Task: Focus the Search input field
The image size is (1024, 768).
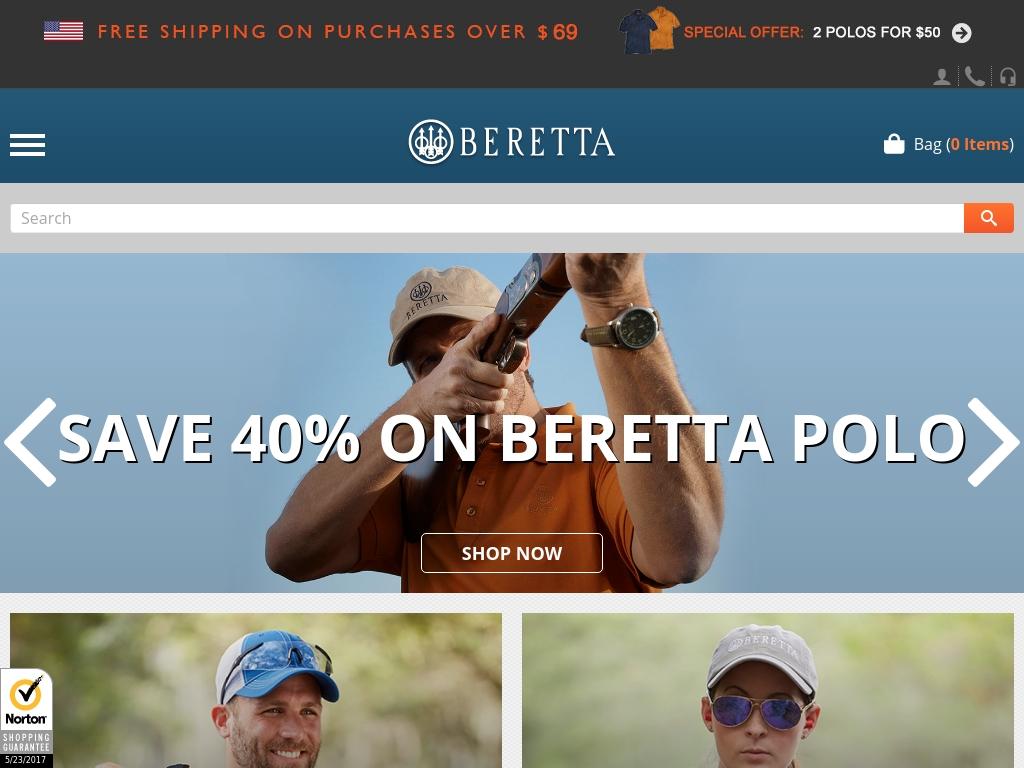Action: click(x=487, y=218)
